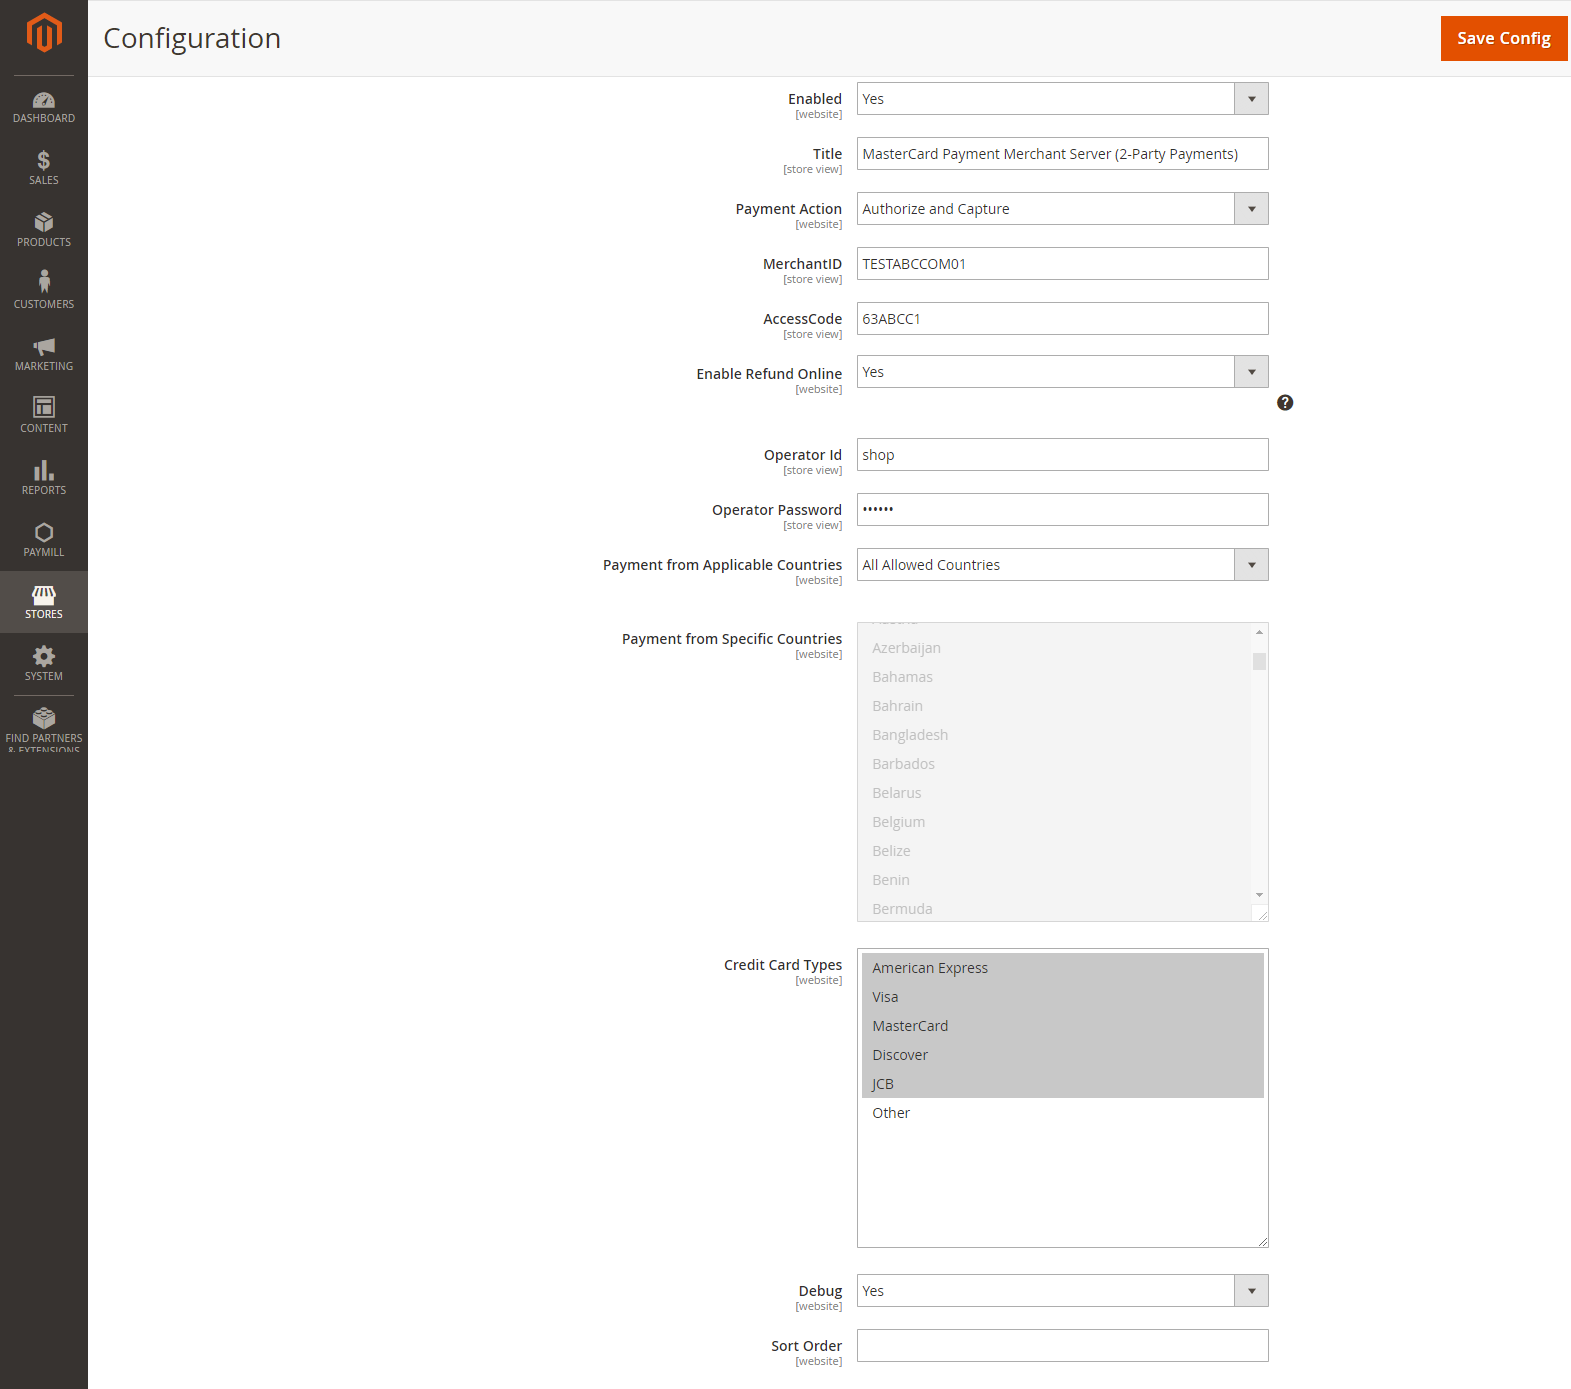Viewport: 1571px width, 1389px height.
Task: Click countries list scrollbar down arrow
Action: point(1259,895)
